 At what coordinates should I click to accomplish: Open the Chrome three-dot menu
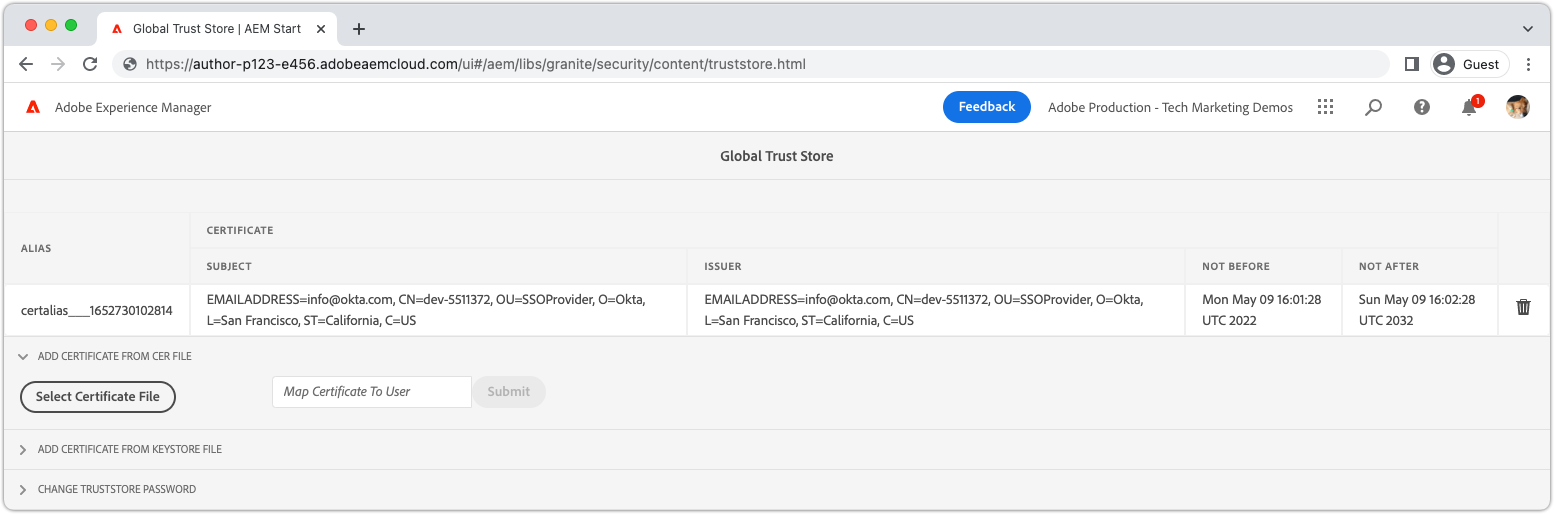coord(1529,64)
